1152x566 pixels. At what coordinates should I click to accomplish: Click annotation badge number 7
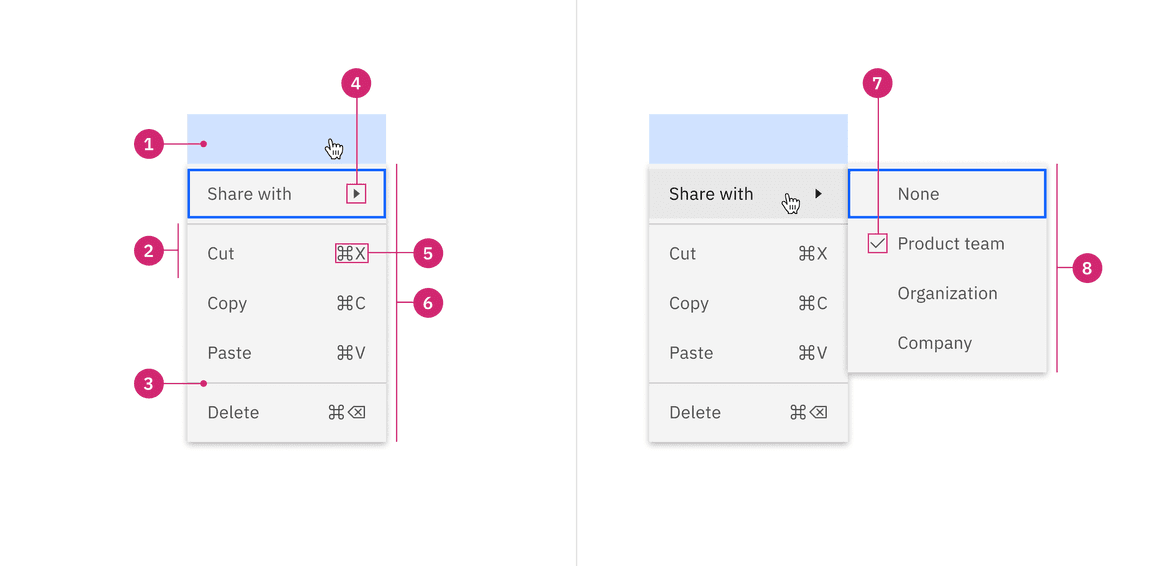877,84
